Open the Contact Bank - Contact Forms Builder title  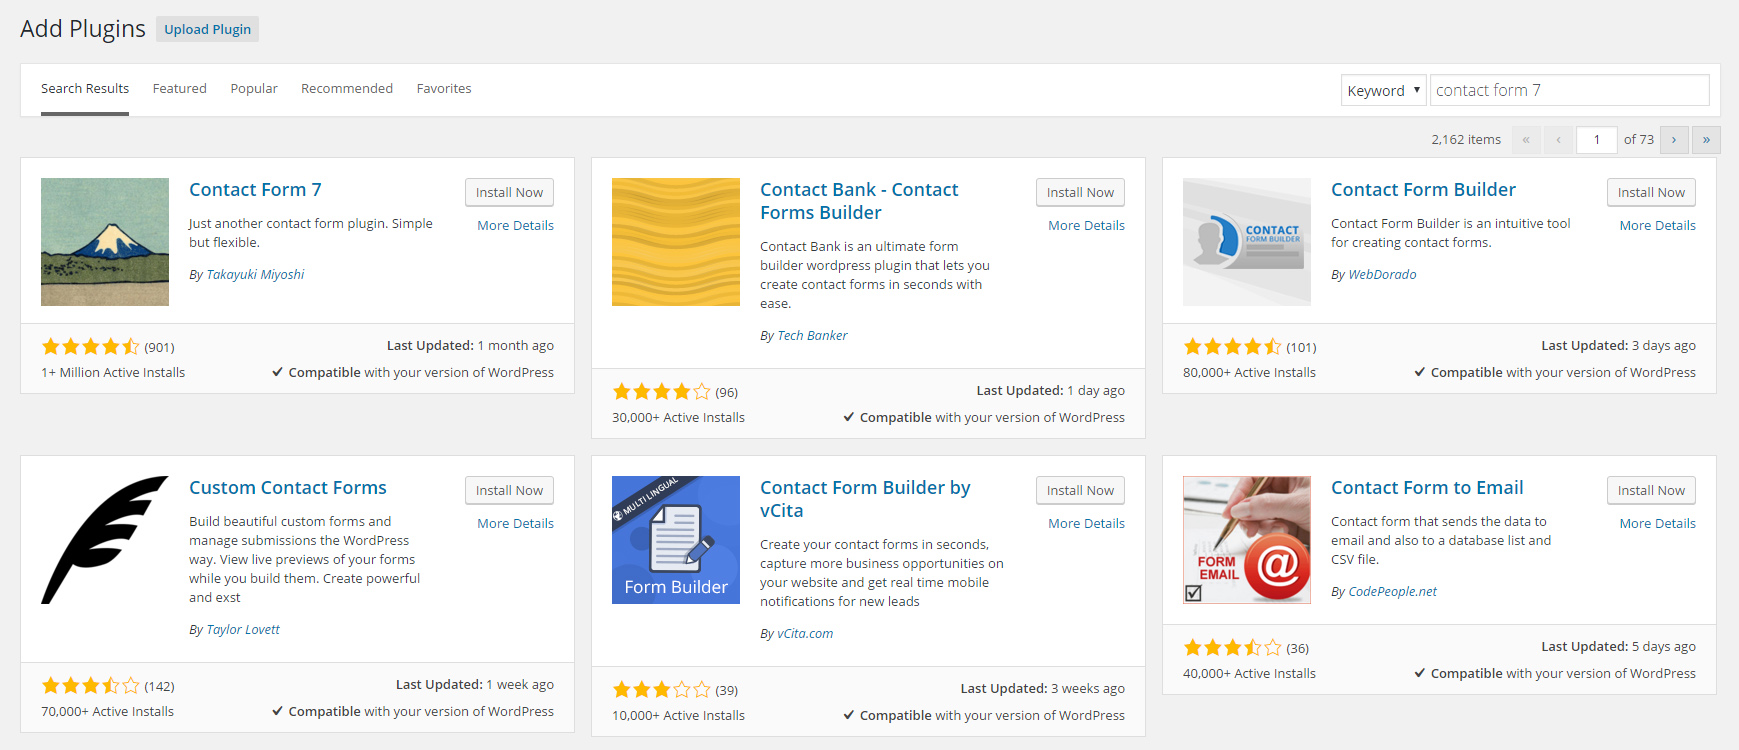pos(858,201)
